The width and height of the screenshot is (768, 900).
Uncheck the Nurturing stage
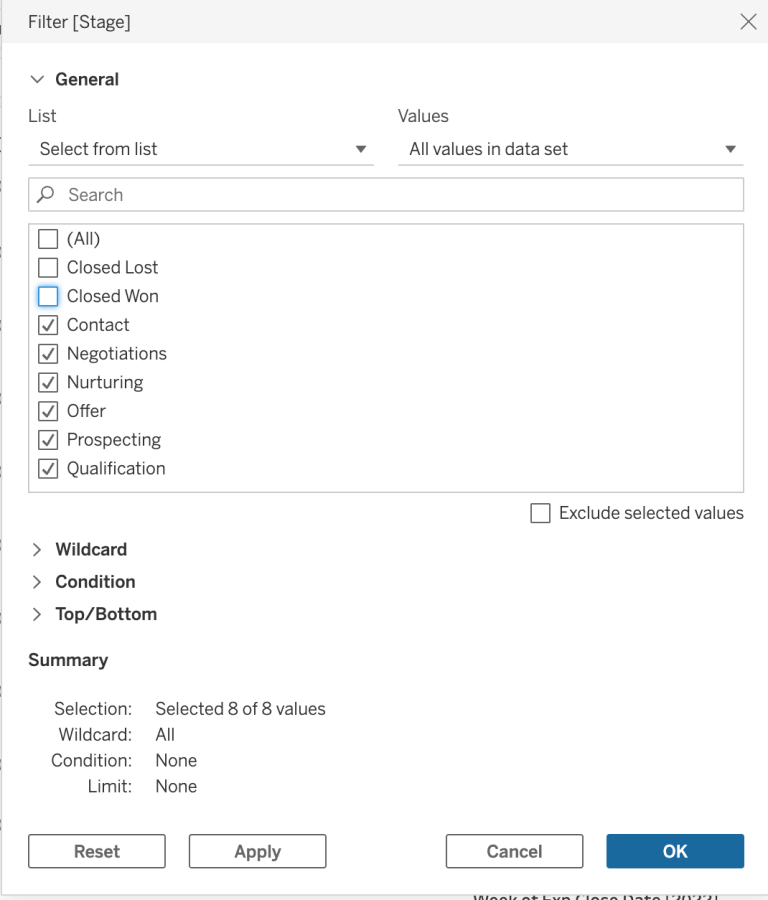click(x=47, y=382)
